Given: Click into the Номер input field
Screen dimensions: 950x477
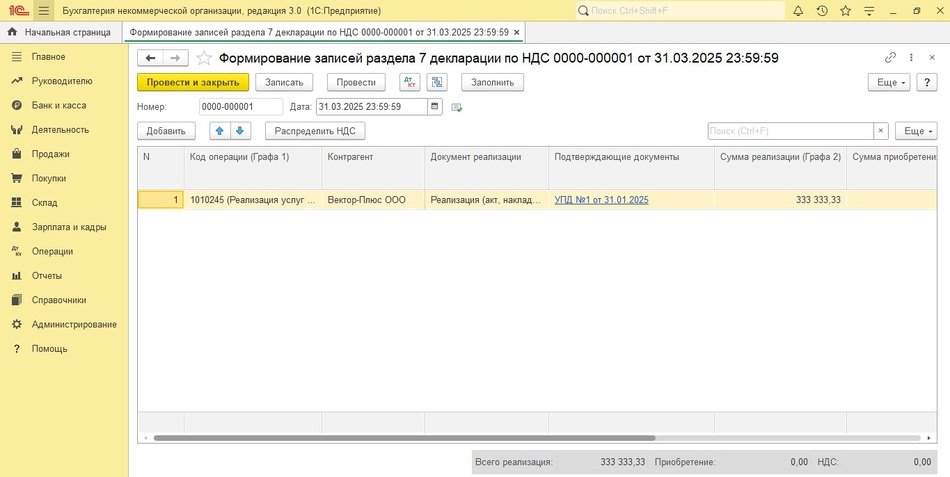Looking at the screenshot, I should [240, 106].
